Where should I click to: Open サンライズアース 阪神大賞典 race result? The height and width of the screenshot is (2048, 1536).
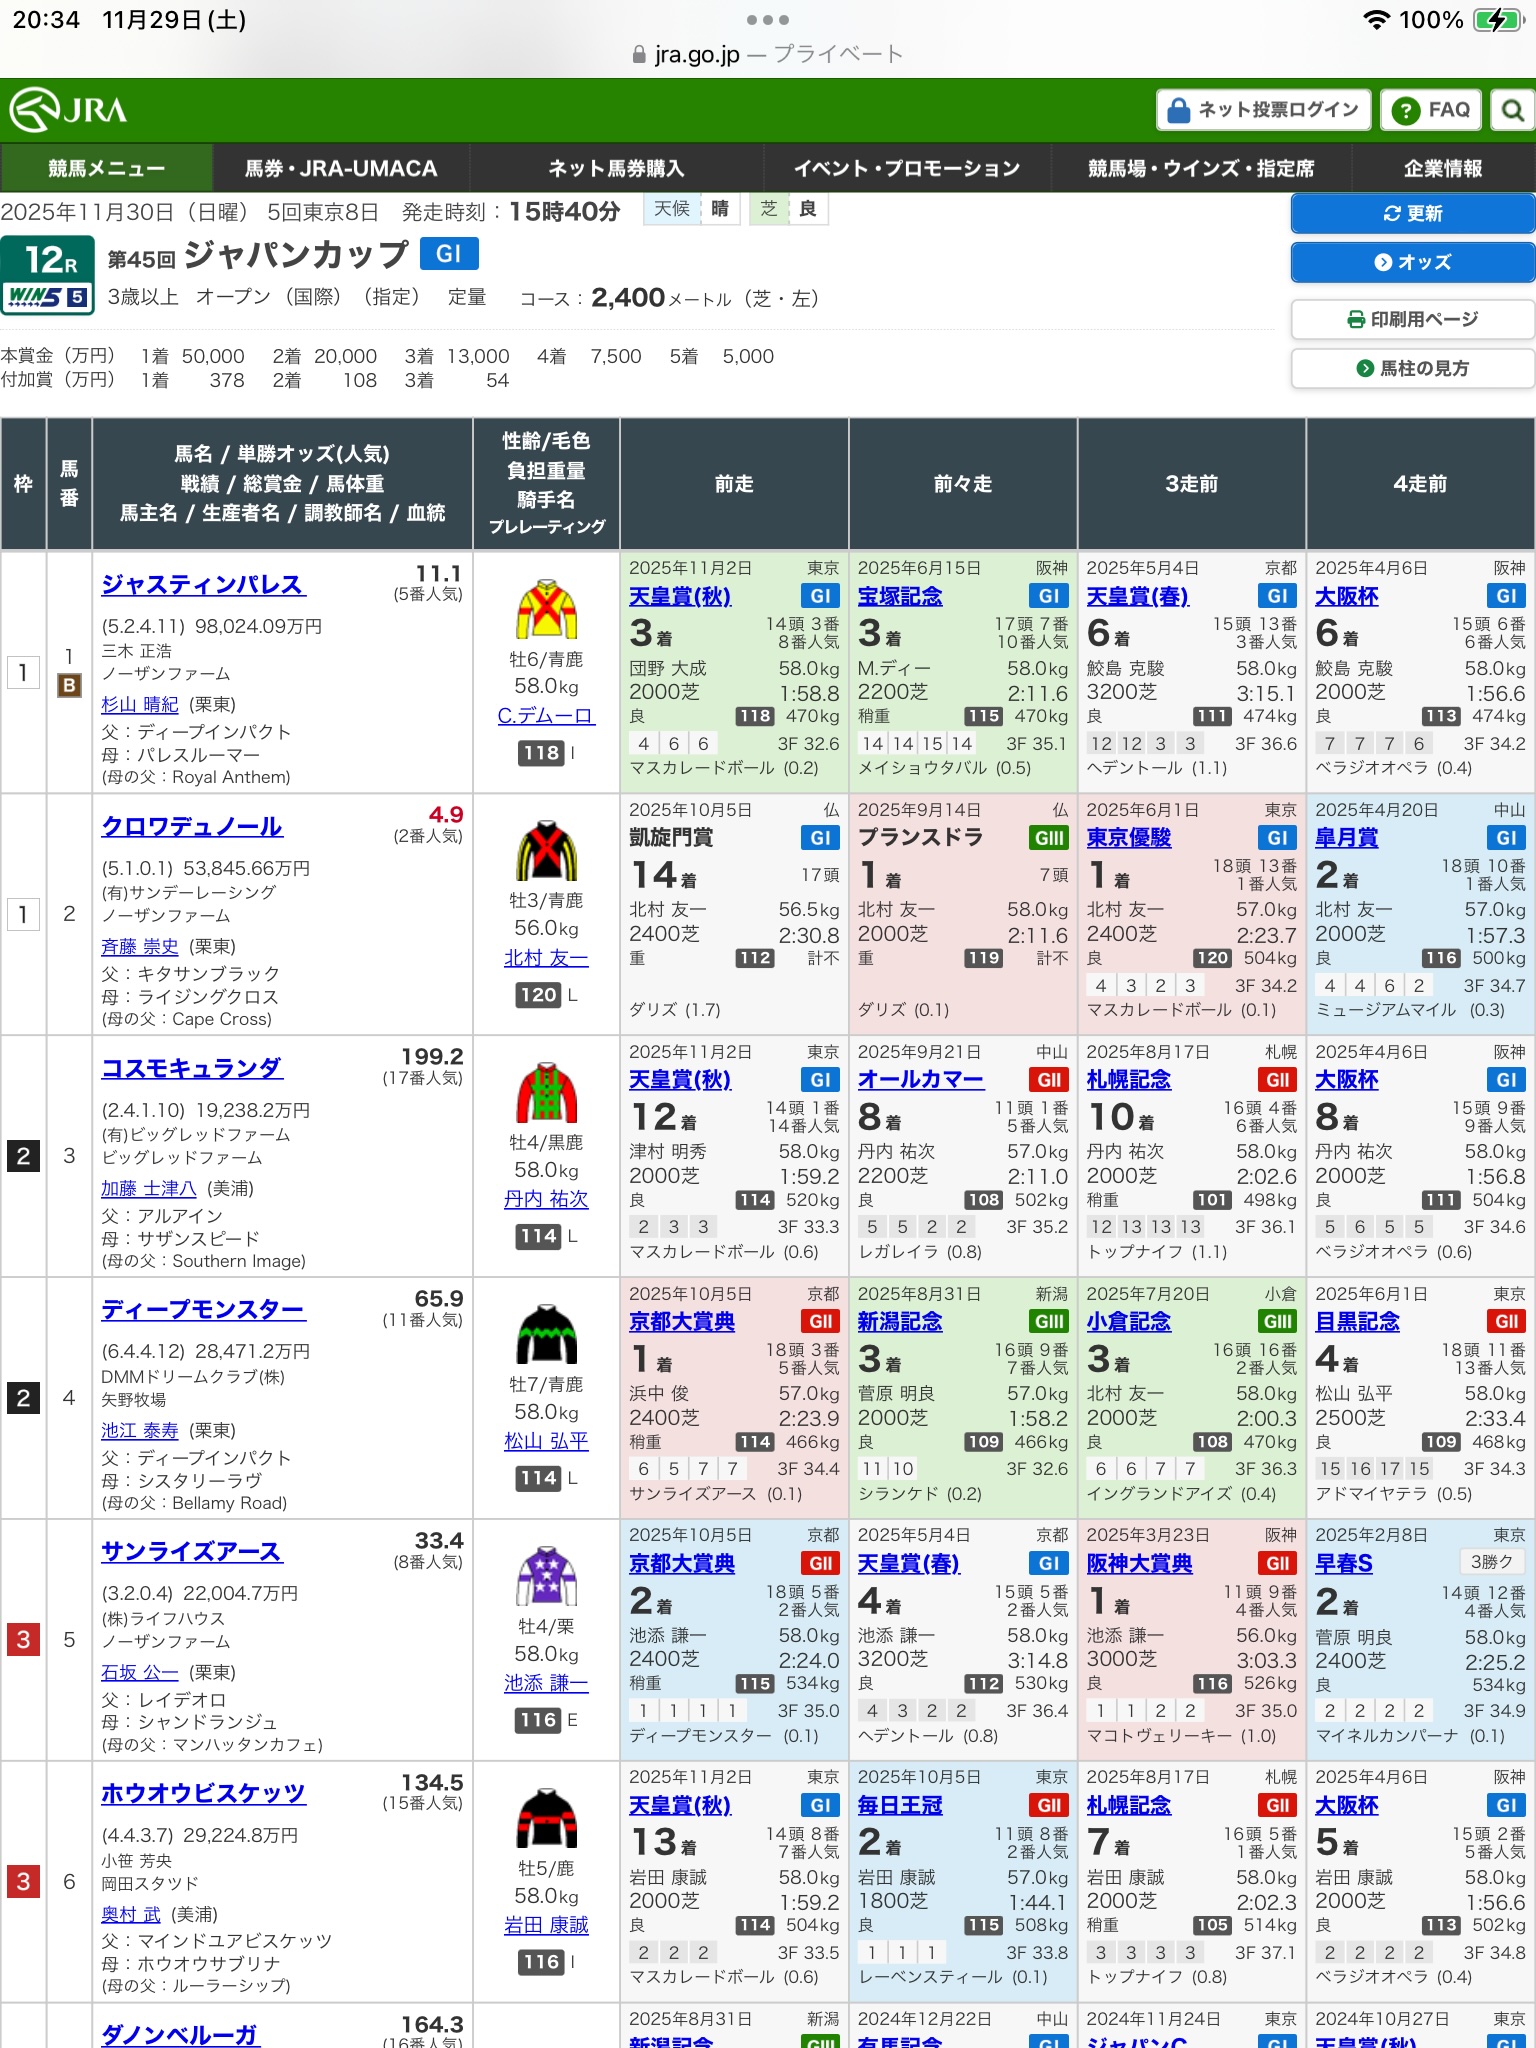coord(1140,1564)
